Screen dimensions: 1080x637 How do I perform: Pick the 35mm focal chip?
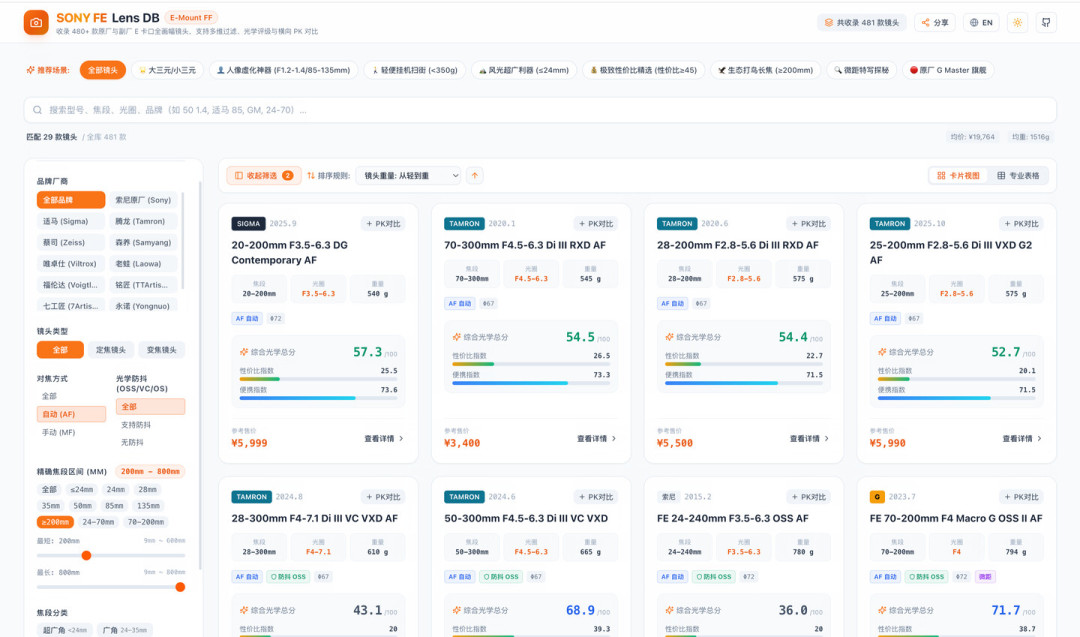[x=50, y=505]
